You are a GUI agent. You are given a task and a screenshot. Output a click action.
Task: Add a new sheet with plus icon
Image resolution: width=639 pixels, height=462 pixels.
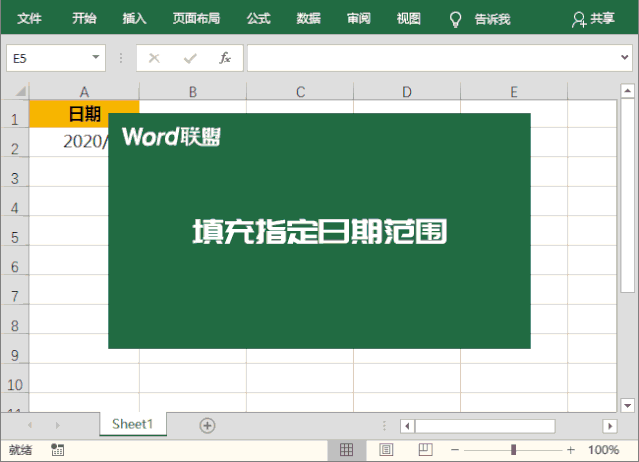click(207, 425)
